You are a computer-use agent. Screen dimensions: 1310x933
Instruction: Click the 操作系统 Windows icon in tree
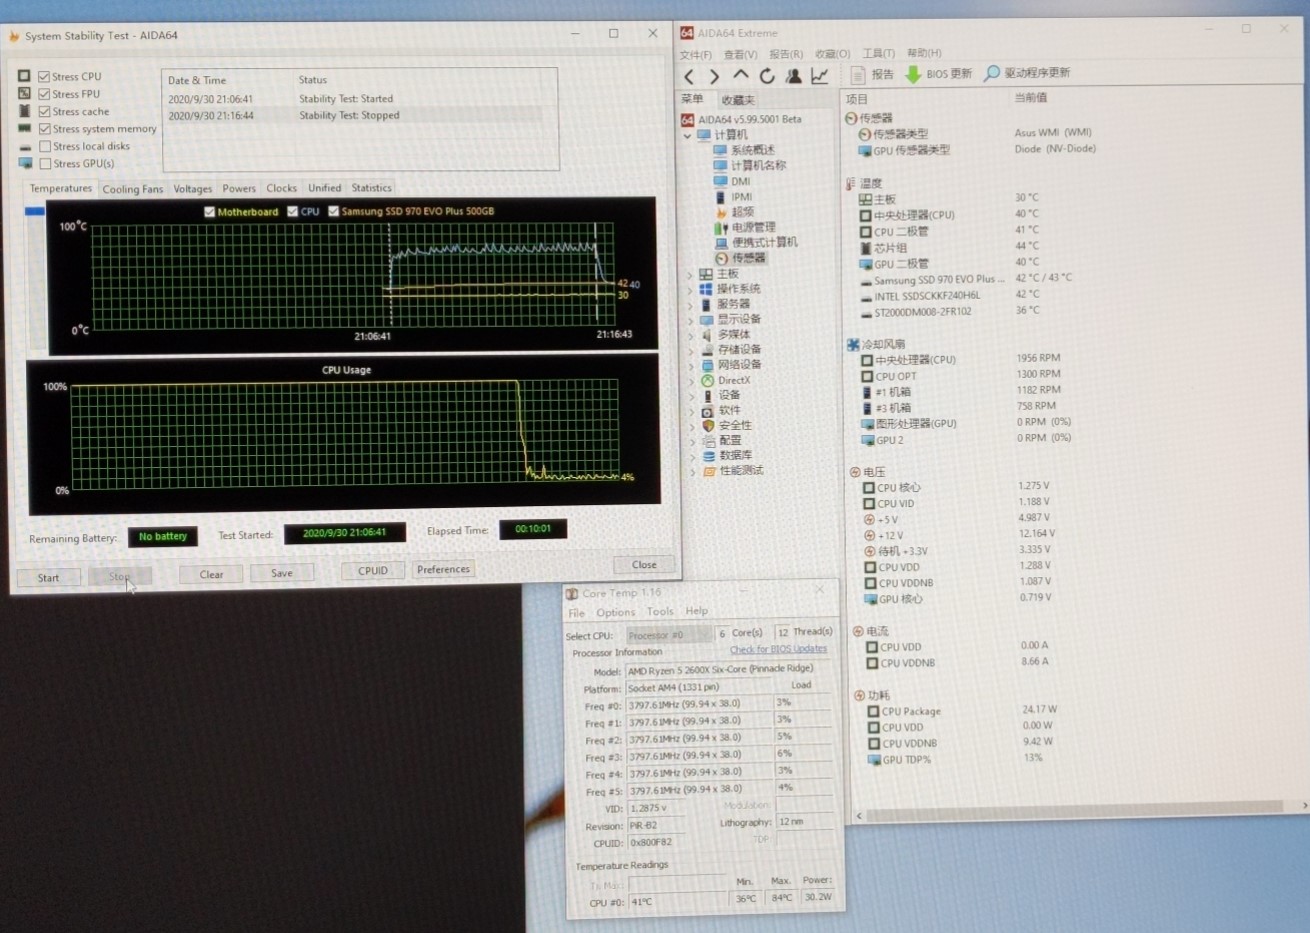click(706, 288)
